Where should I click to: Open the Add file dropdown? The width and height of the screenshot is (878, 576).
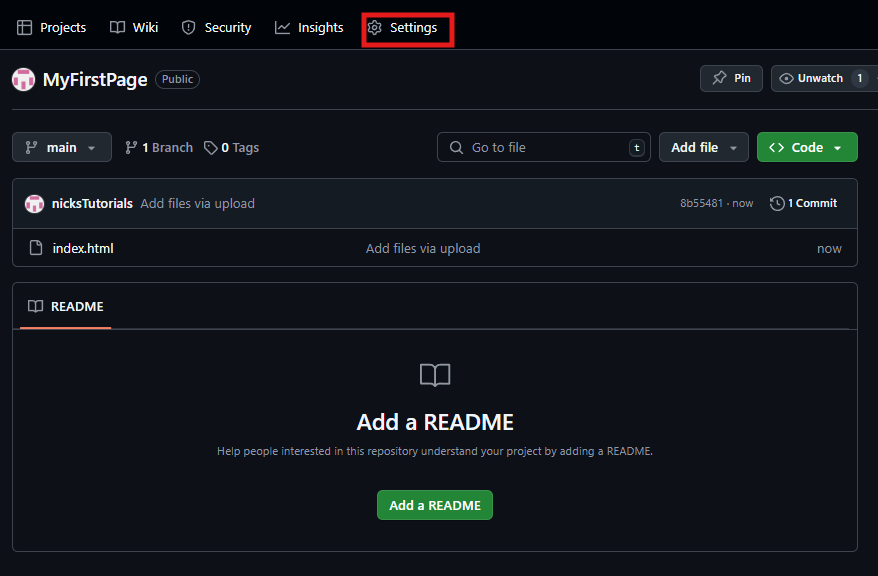tap(704, 147)
